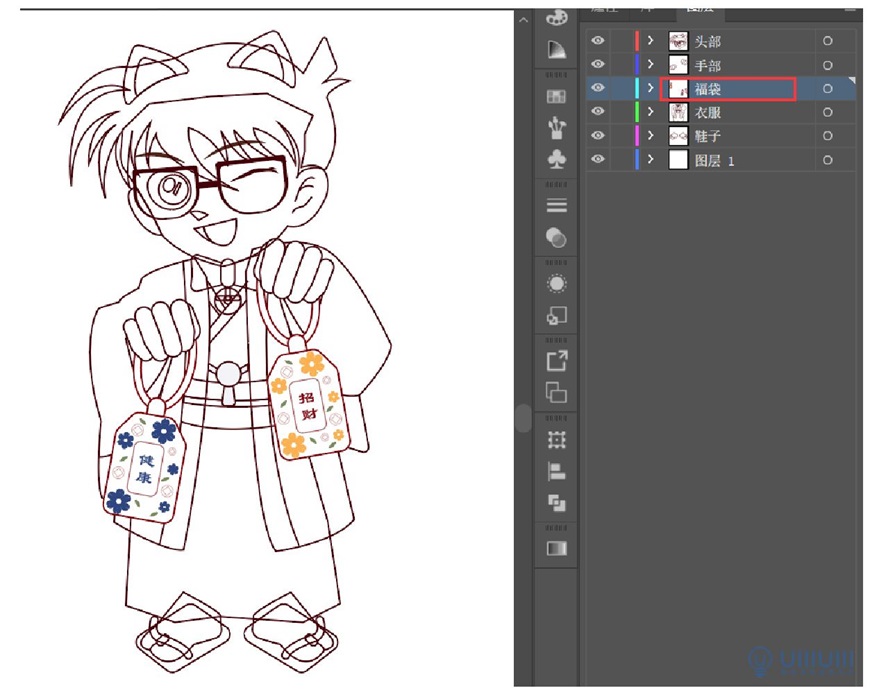Expand the 衣服 layer contents
This screenshot has width=870, height=695.
[x=651, y=111]
